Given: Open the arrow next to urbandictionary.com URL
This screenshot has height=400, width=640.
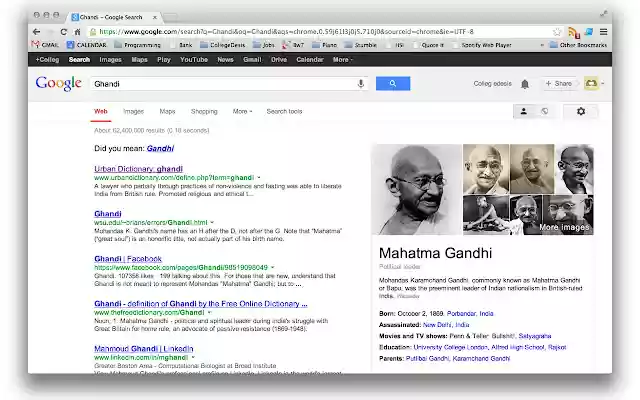Looking at the screenshot, I should click(259, 178).
